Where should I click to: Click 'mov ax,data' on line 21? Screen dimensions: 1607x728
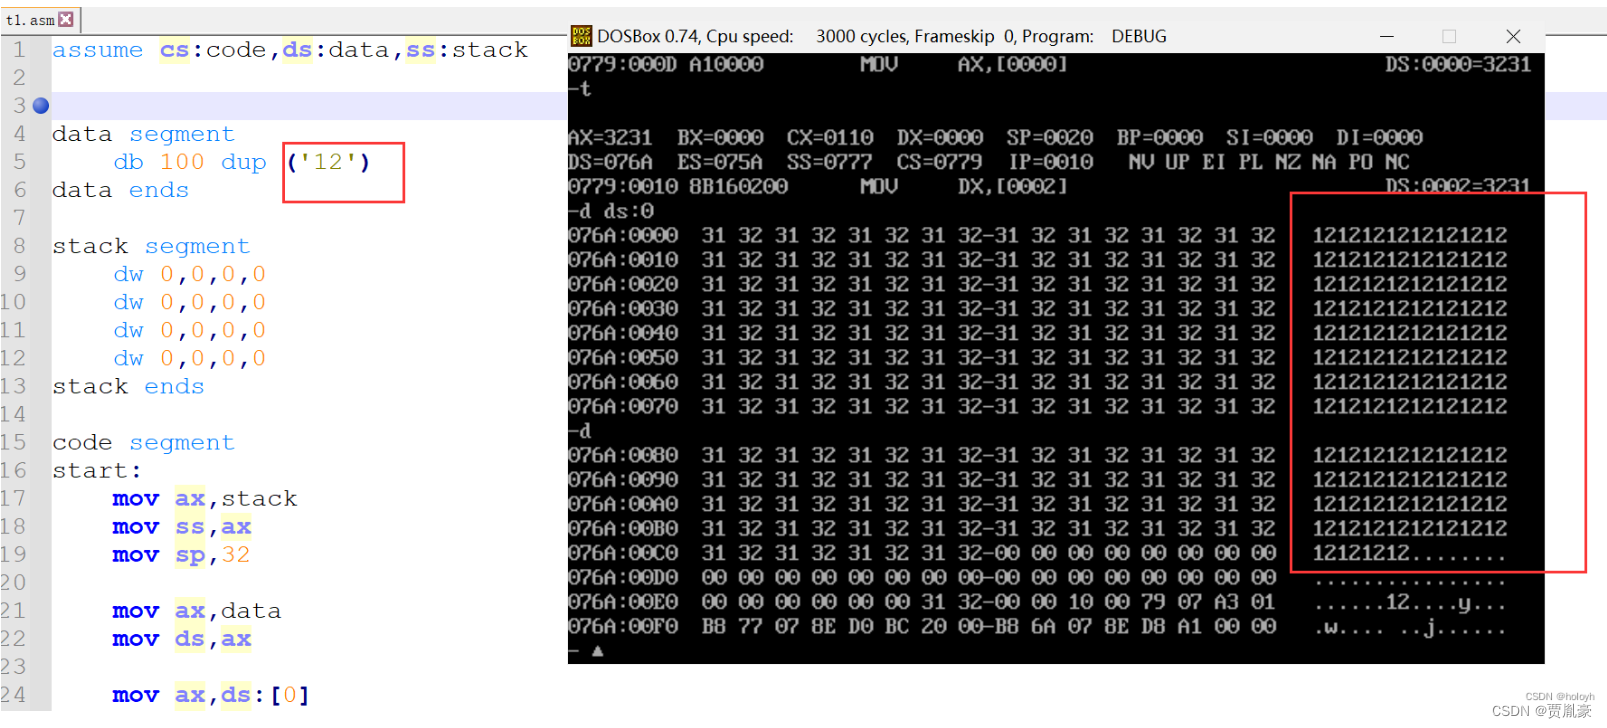pos(197,610)
